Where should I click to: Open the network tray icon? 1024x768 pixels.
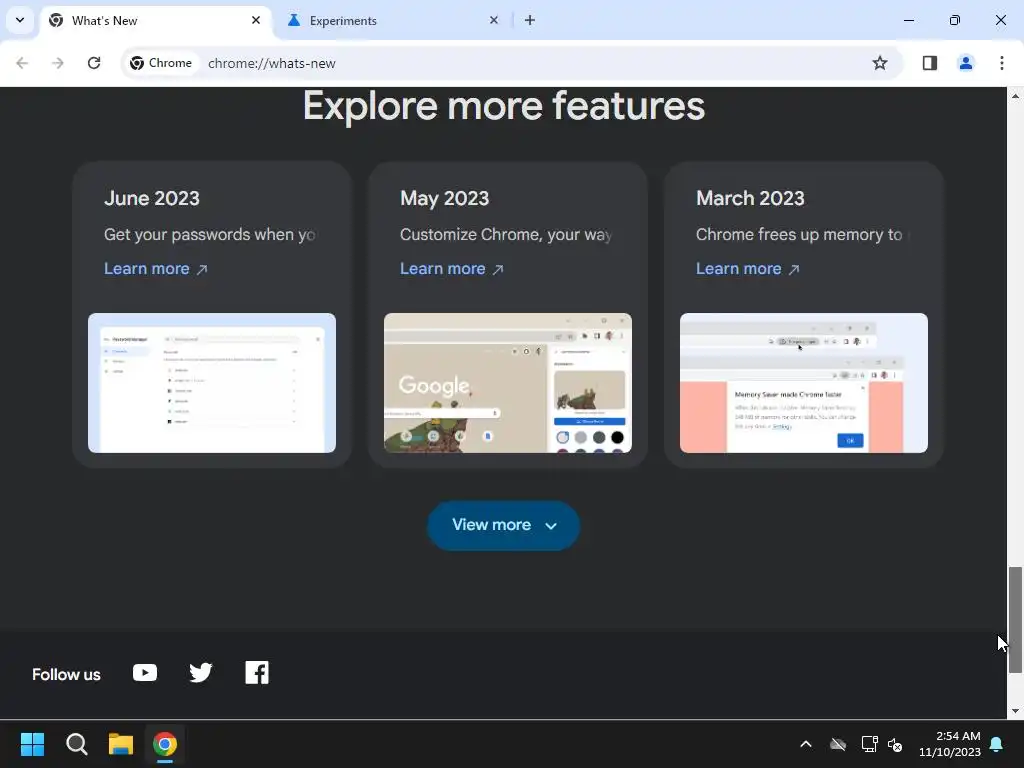click(869, 744)
